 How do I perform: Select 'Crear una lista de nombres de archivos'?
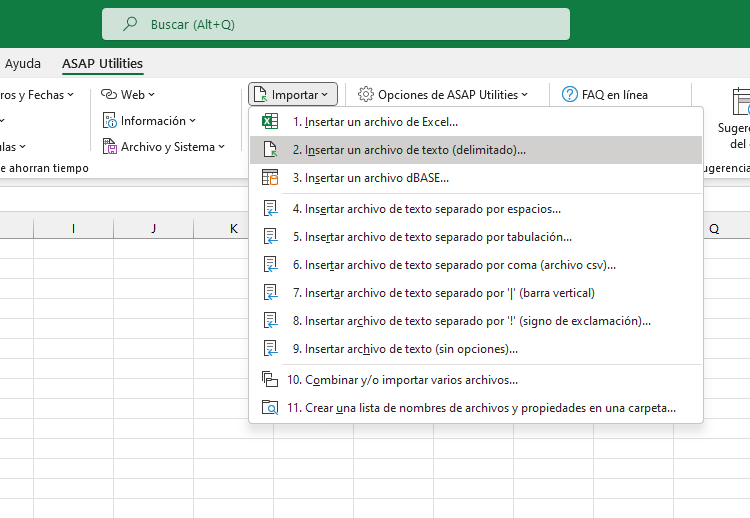point(476,408)
